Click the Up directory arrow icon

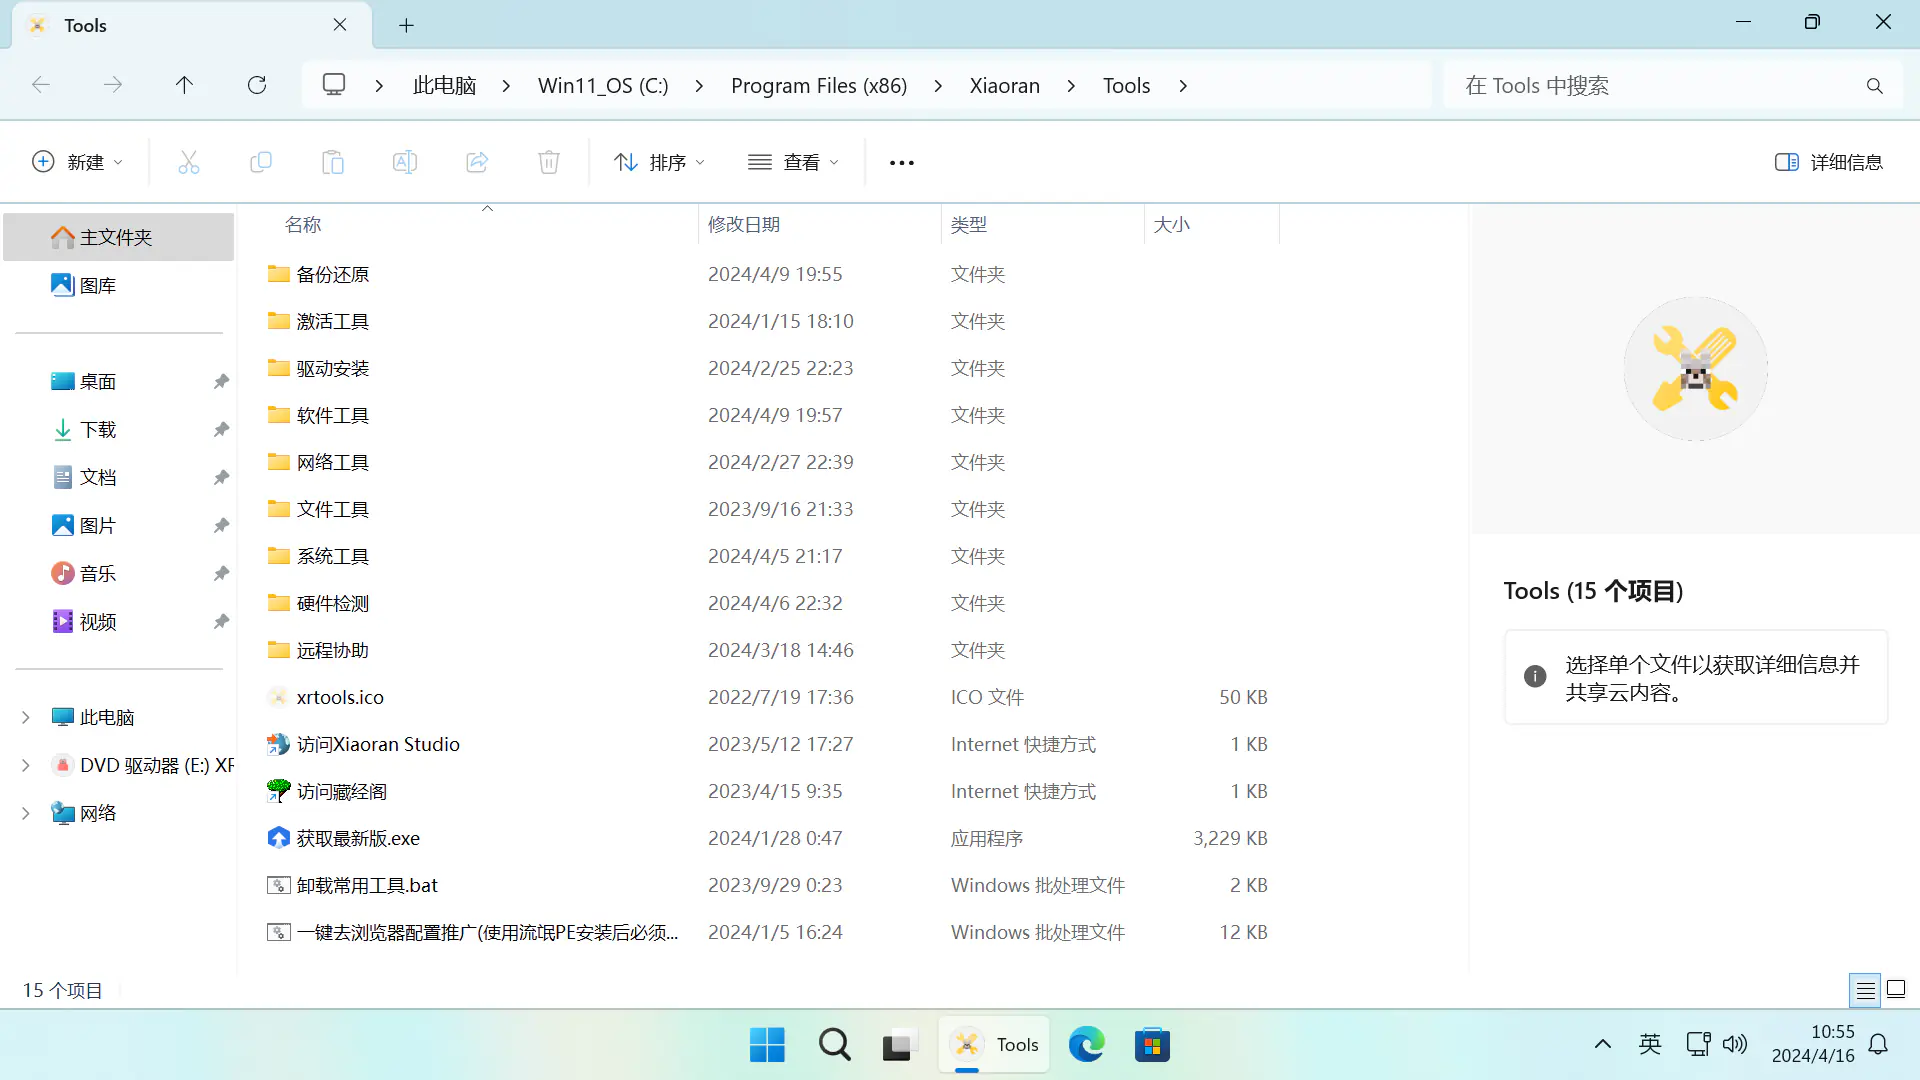pyautogui.click(x=184, y=85)
